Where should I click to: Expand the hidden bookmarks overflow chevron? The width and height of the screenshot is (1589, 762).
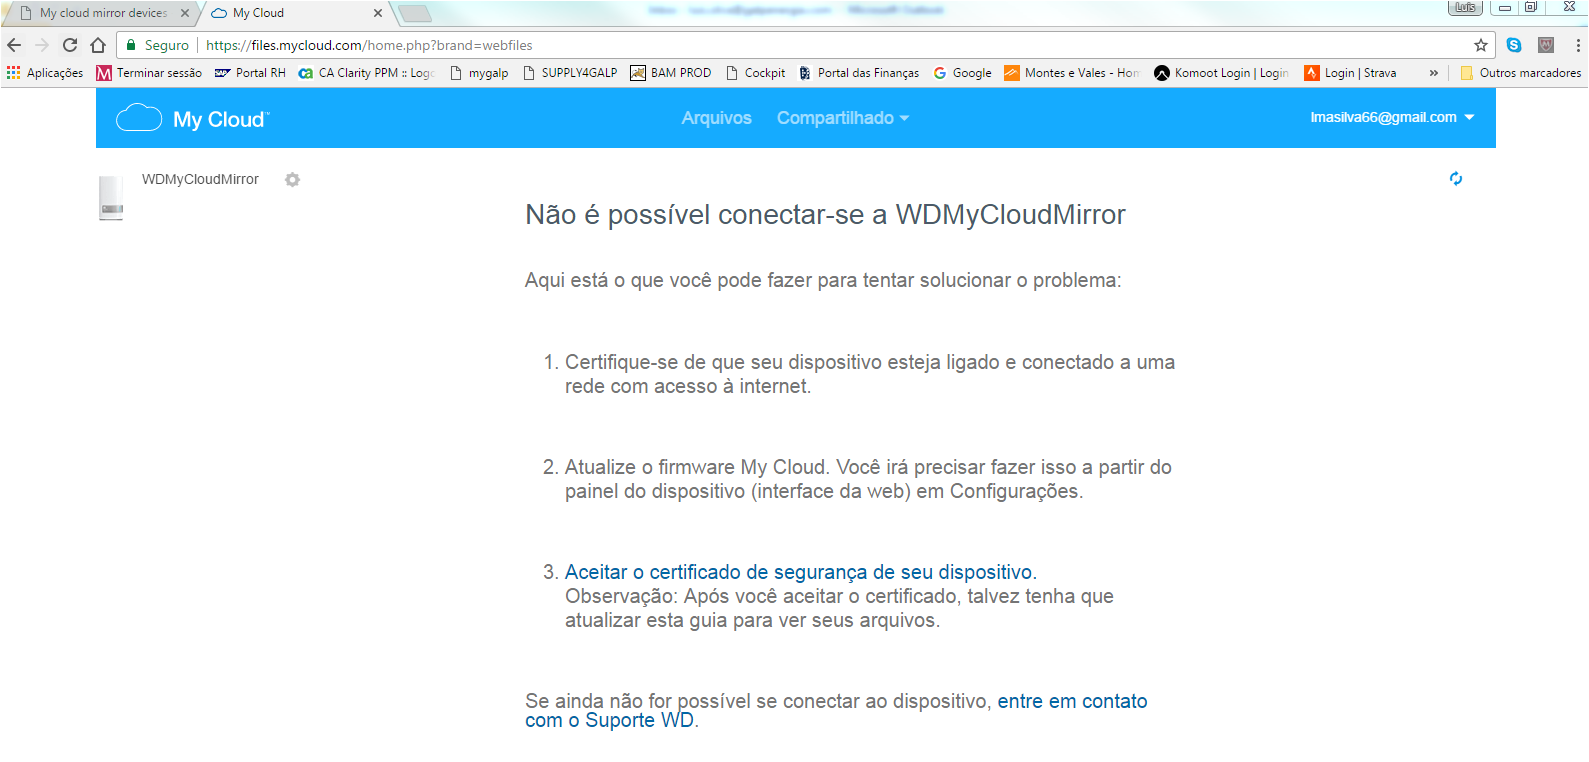(1434, 73)
